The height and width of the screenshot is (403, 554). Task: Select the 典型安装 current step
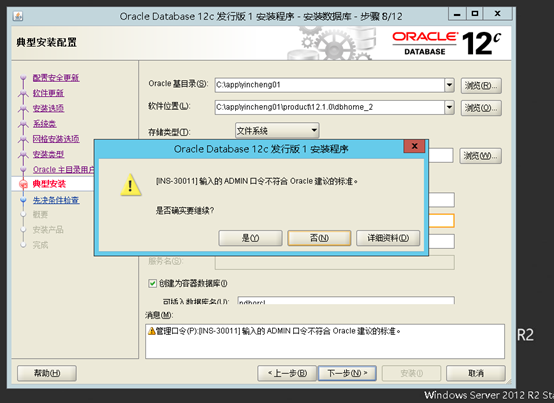pyautogui.click(x=49, y=184)
